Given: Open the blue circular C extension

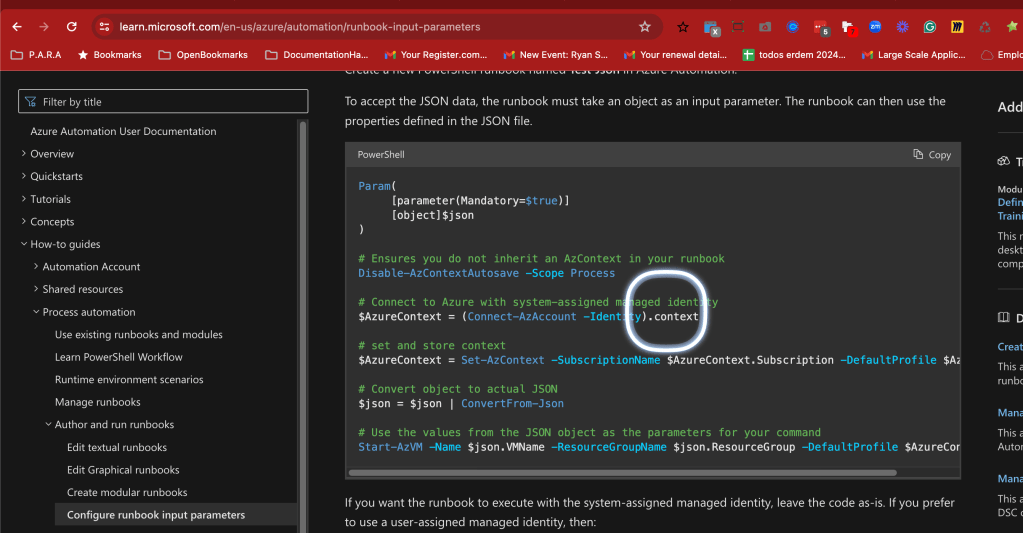Looking at the screenshot, I should point(793,27).
